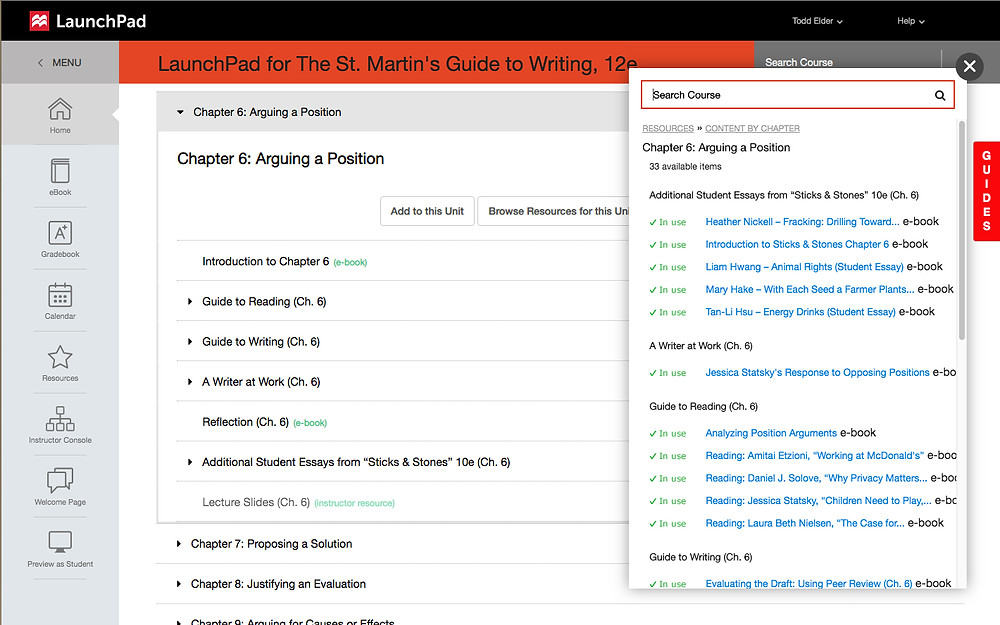
Task: Open Reading: Jessica Statsky, Children Need to Play link
Action: coord(818,501)
